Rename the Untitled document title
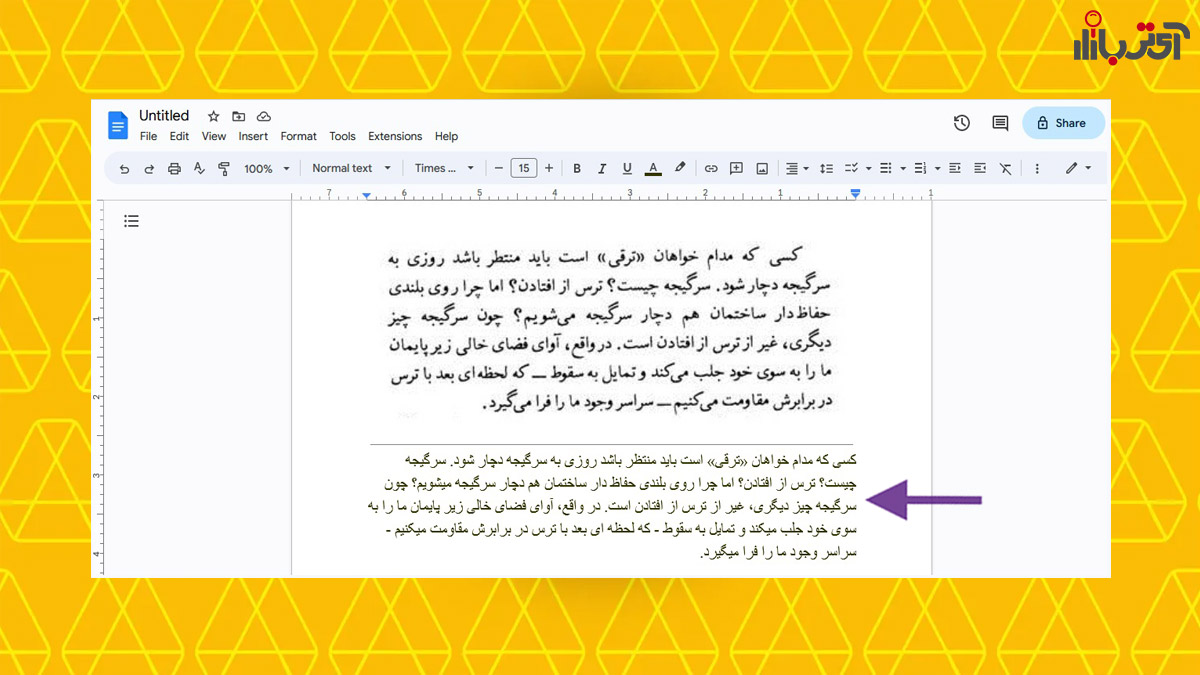1200x675 pixels. [x=164, y=116]
